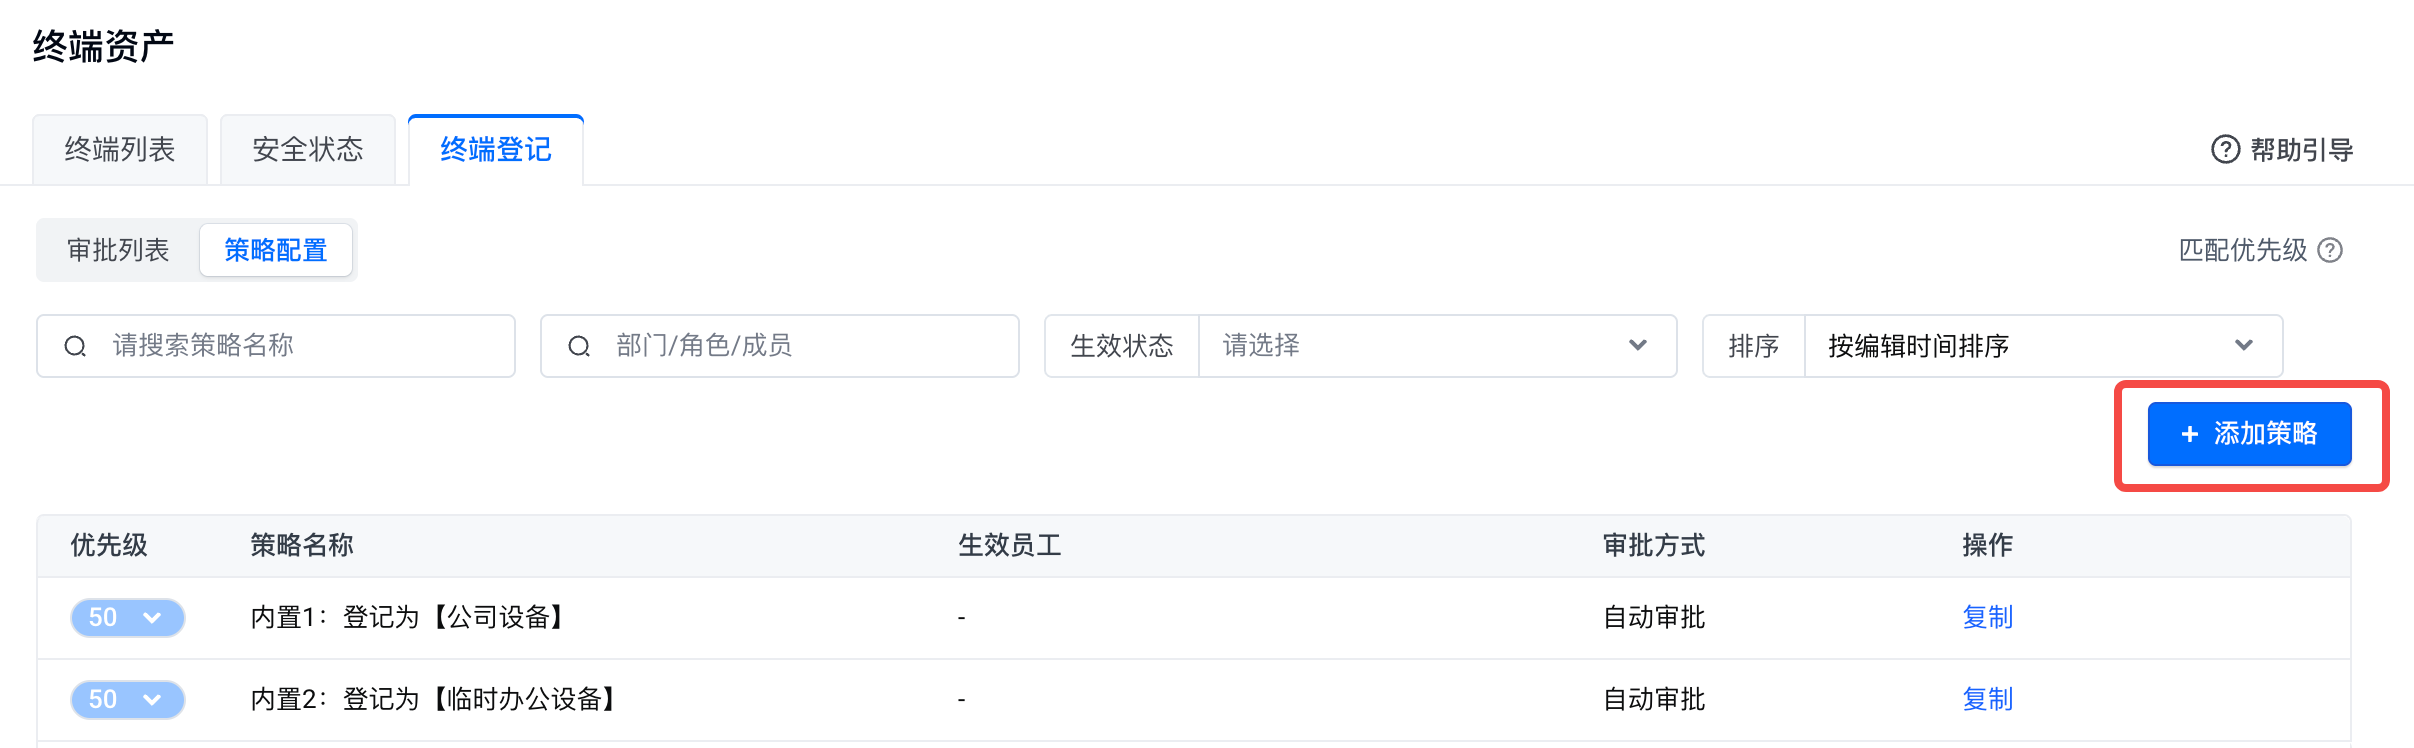Click the 添加策略 button
Viewport: 2414px width, 748px height.
2250,434
